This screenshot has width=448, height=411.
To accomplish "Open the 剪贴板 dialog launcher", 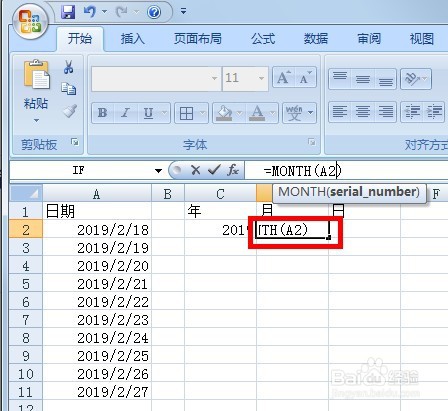I will (x=75, y=142).
